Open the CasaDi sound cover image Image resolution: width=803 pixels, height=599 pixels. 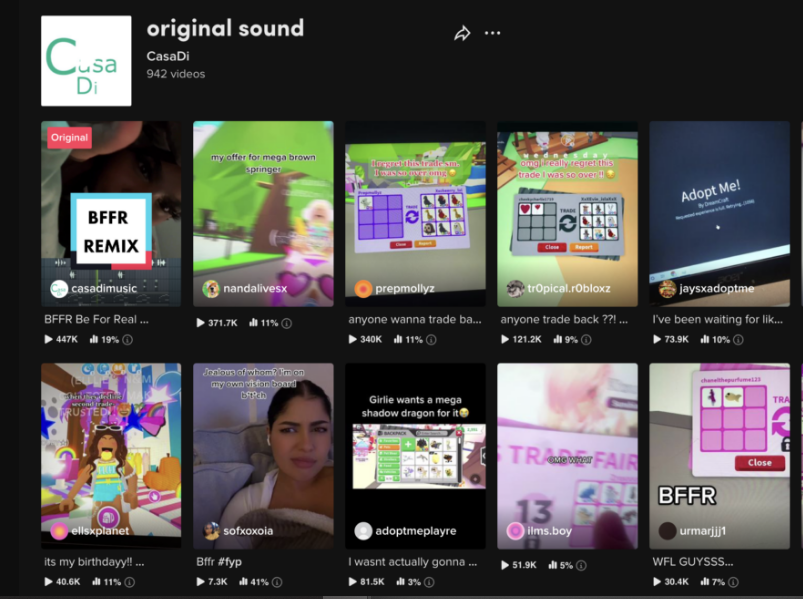tap(86, 61)
